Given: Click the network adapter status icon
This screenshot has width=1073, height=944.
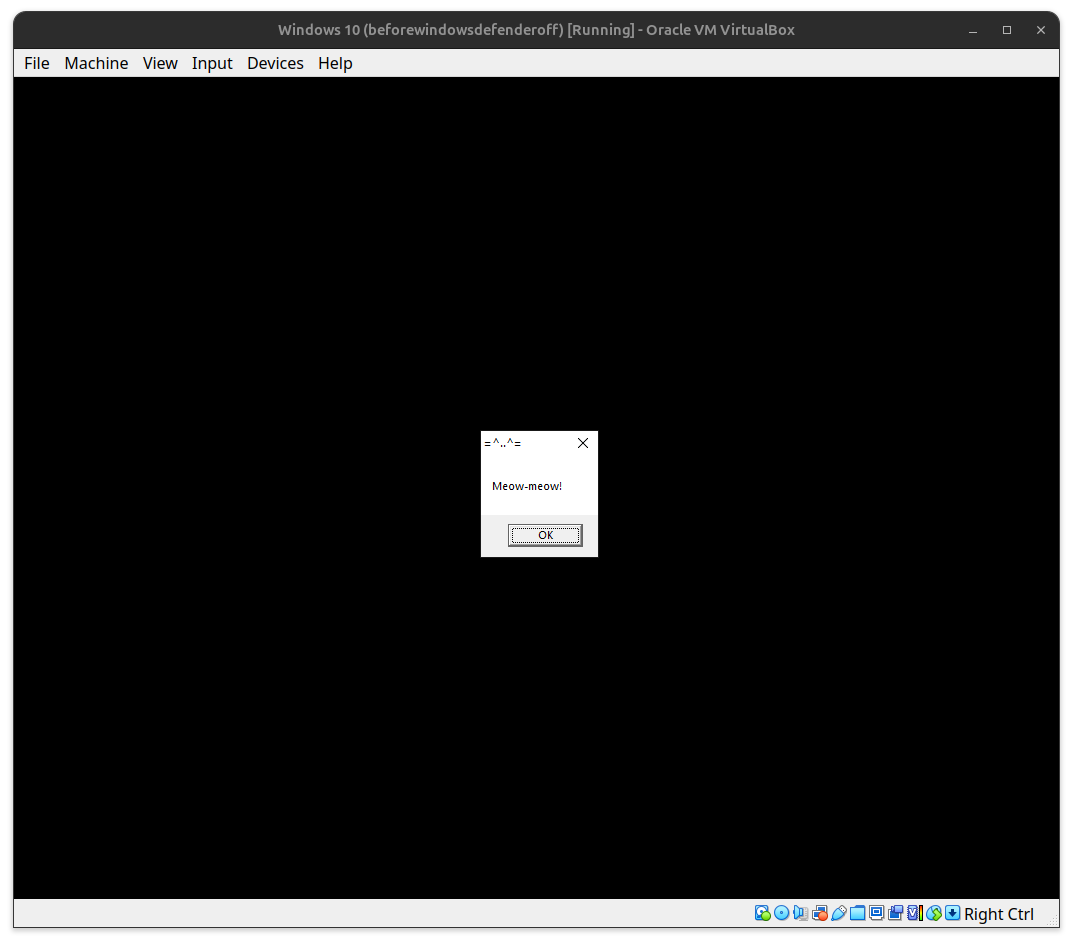Looking at the screenshot, I should pyautogui.click(x=820, y=913).
